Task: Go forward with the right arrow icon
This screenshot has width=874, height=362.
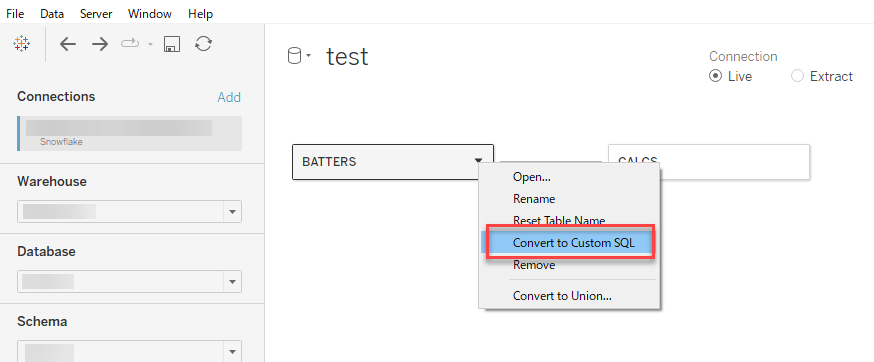Action: 100,44
